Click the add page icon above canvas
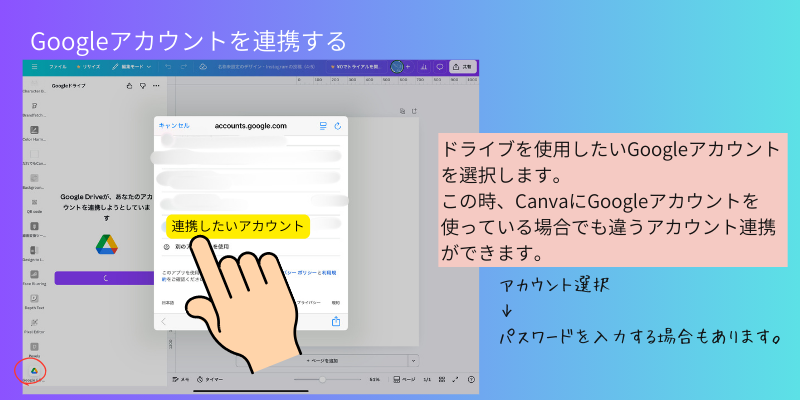This screenshot has width=800, height=400. coord(414,111)
